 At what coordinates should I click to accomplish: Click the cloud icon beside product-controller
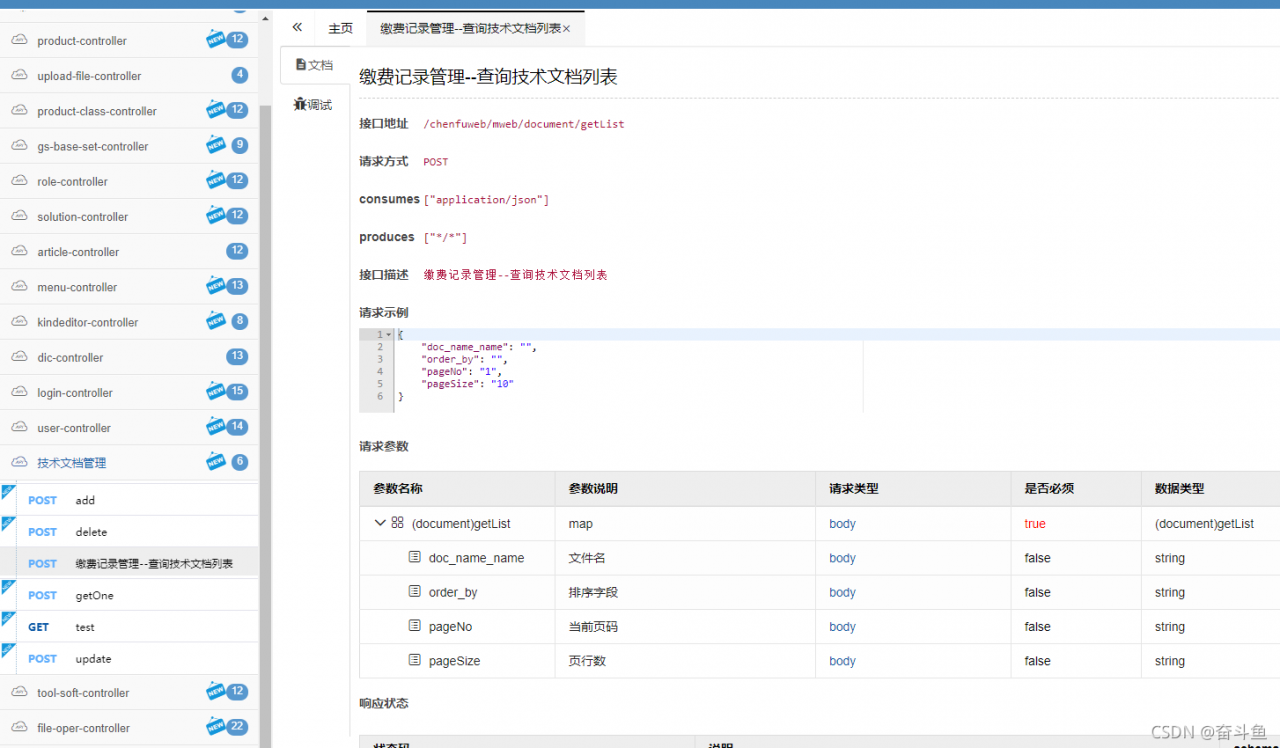(19, 40)
